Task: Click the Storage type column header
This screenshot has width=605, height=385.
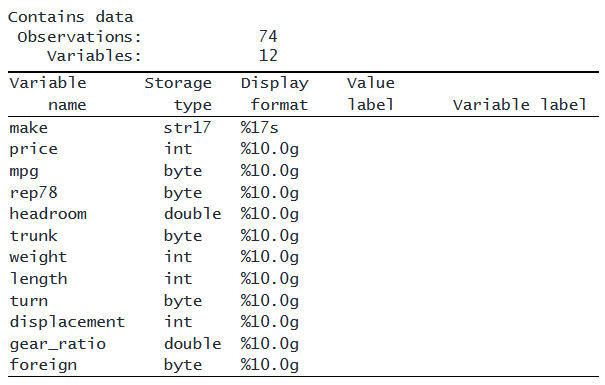Action: click(x=178, y=94)
